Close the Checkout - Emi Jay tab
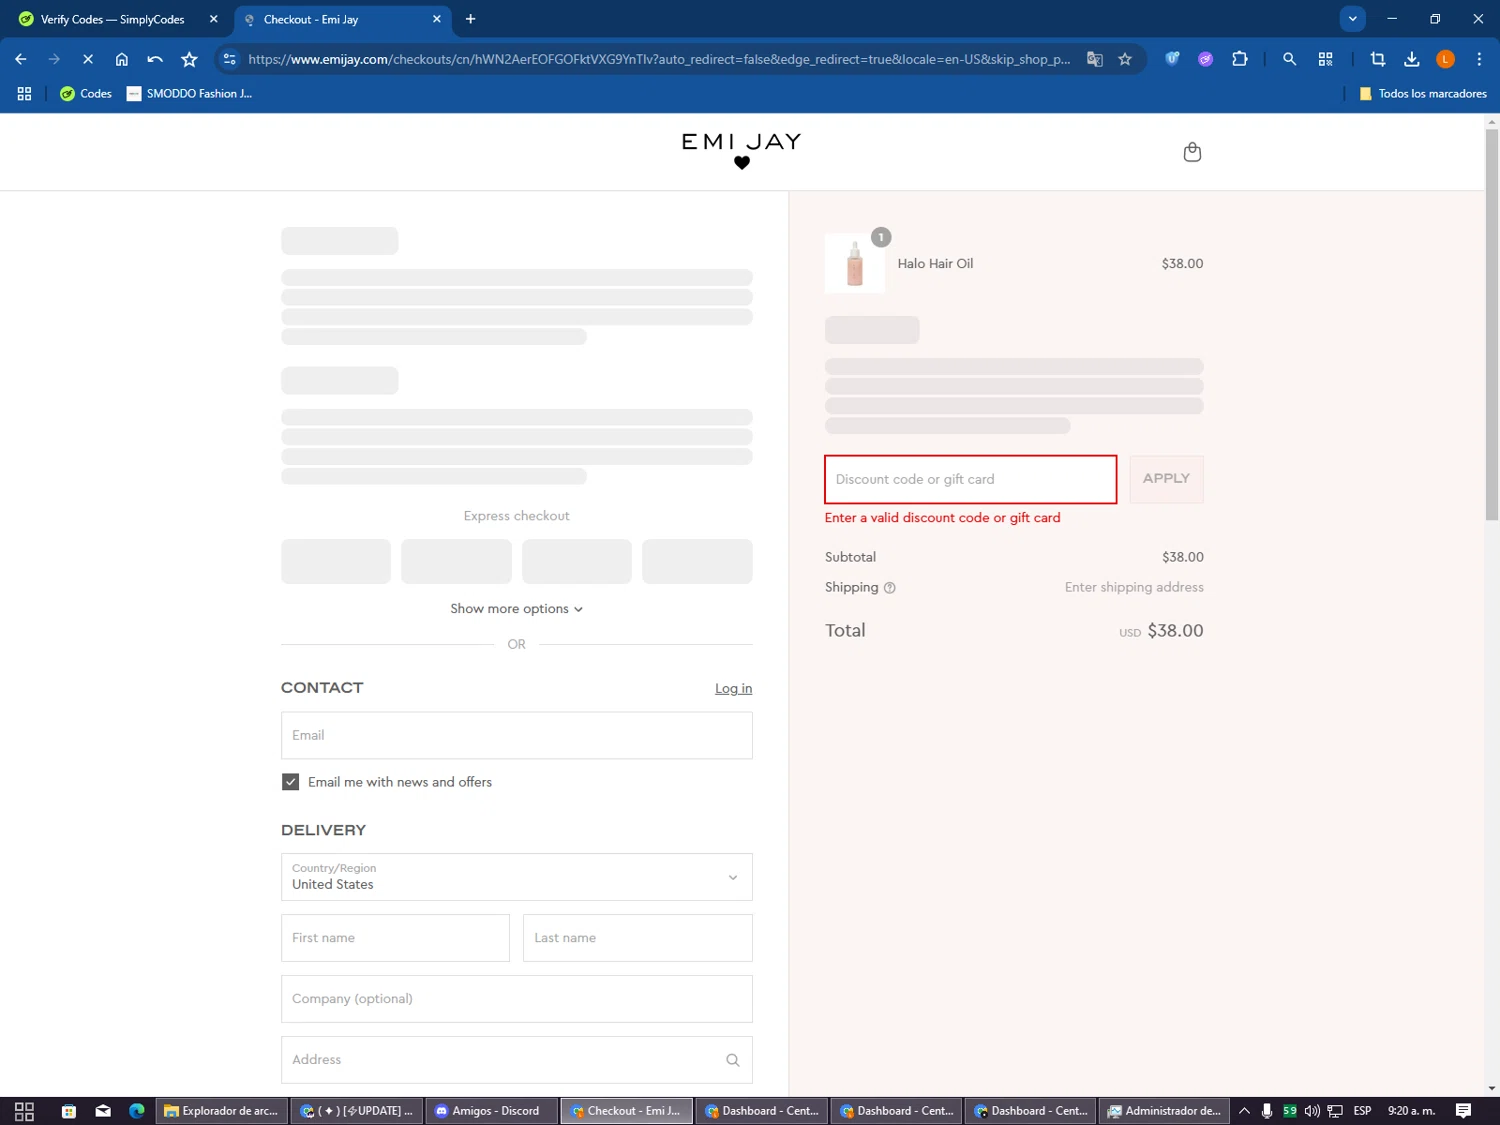This screenshot has height=1125, width=1500. [437, 19]
